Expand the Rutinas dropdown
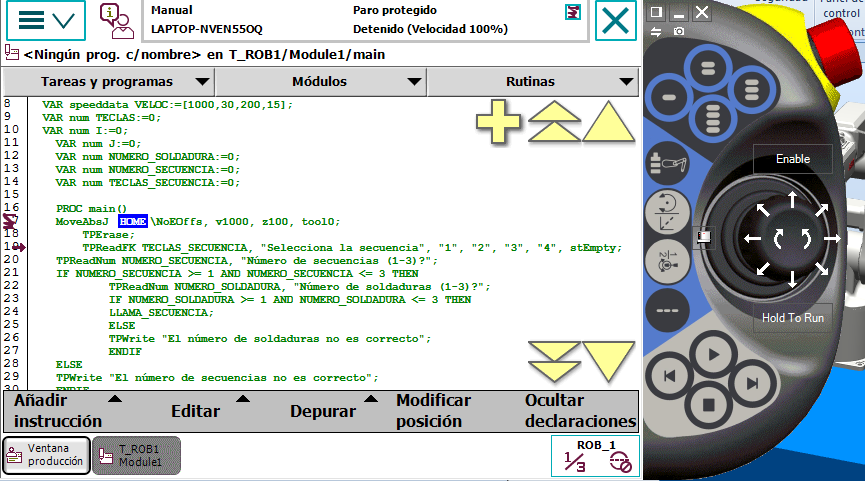The height and width of the screenshot is (481, 865). pos(533,82)
